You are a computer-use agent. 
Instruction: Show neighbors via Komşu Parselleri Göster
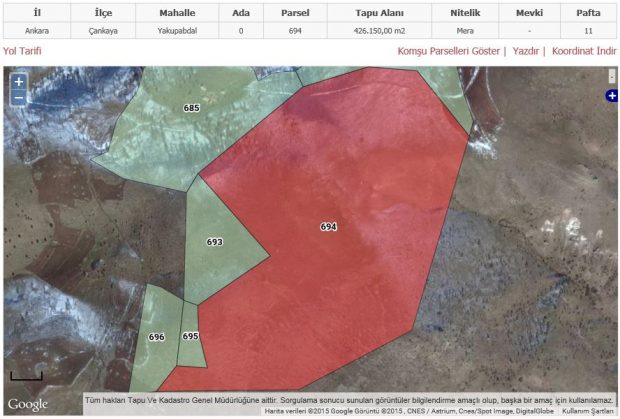449,50
